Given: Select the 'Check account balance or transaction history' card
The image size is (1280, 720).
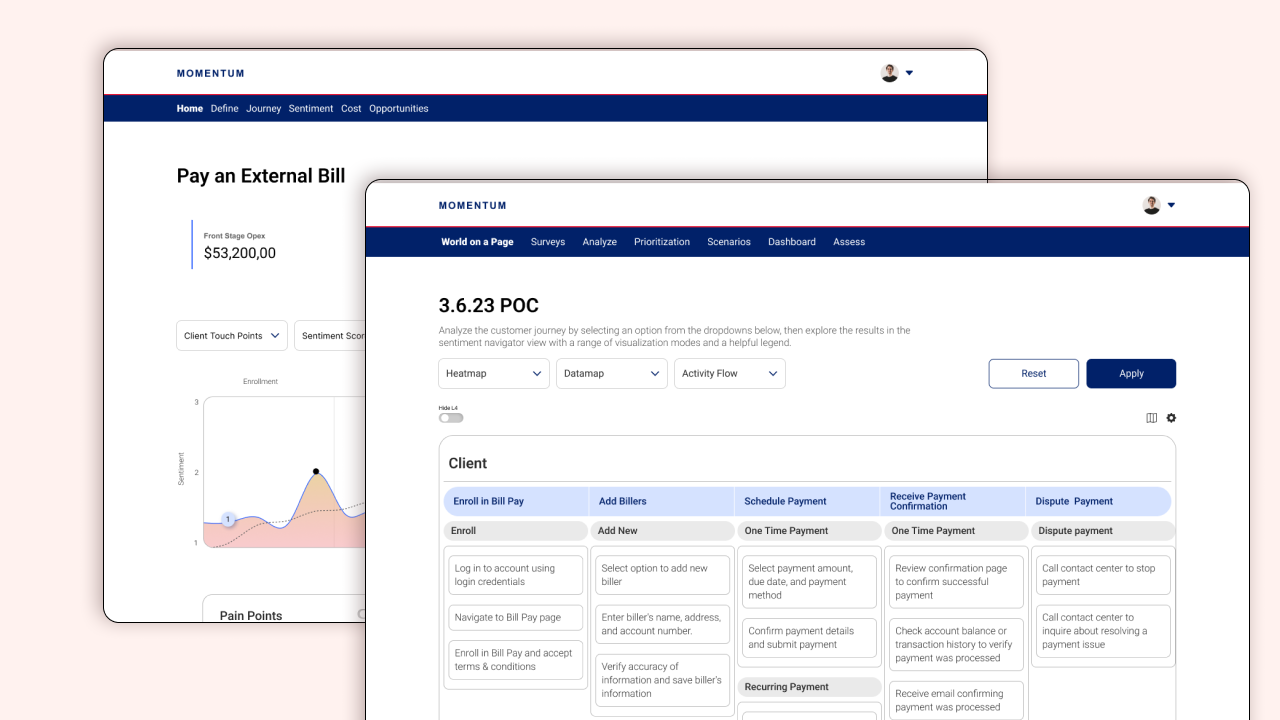Looking at the screenshot, I should click(957, 644).
